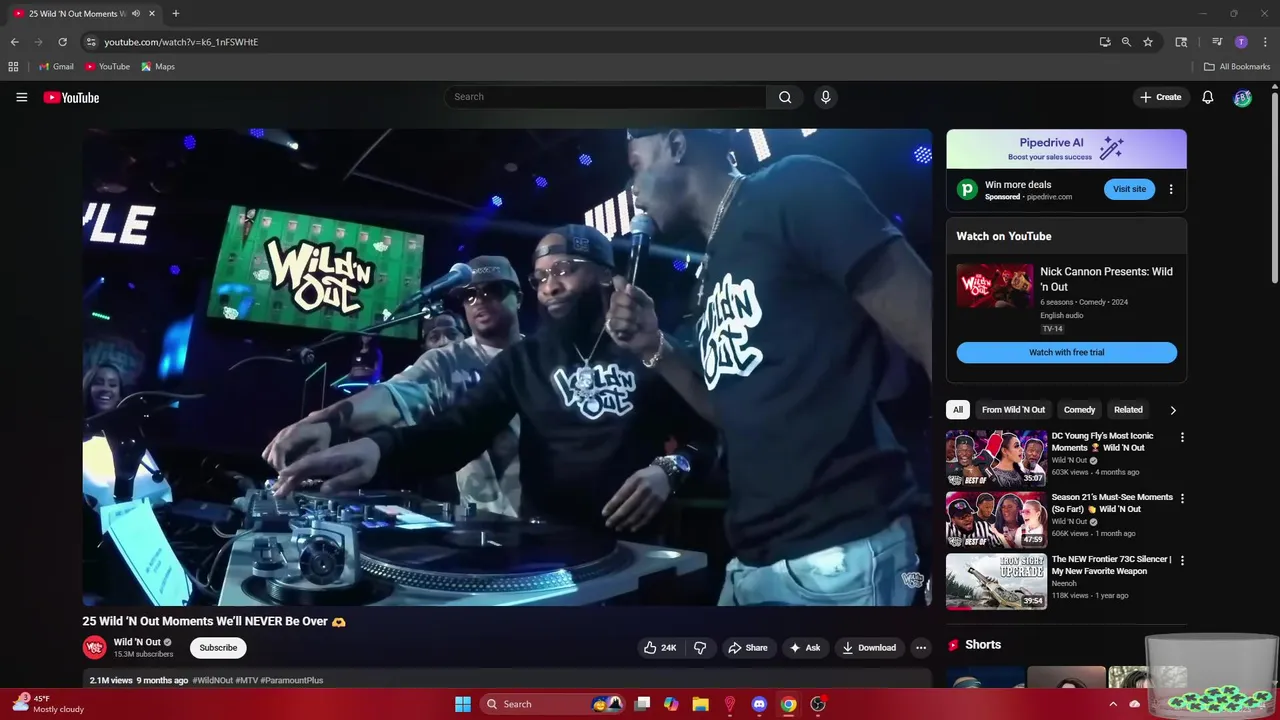Open the Gmail bookmark
1280x720 pixels.
click(x=56, y=67)
